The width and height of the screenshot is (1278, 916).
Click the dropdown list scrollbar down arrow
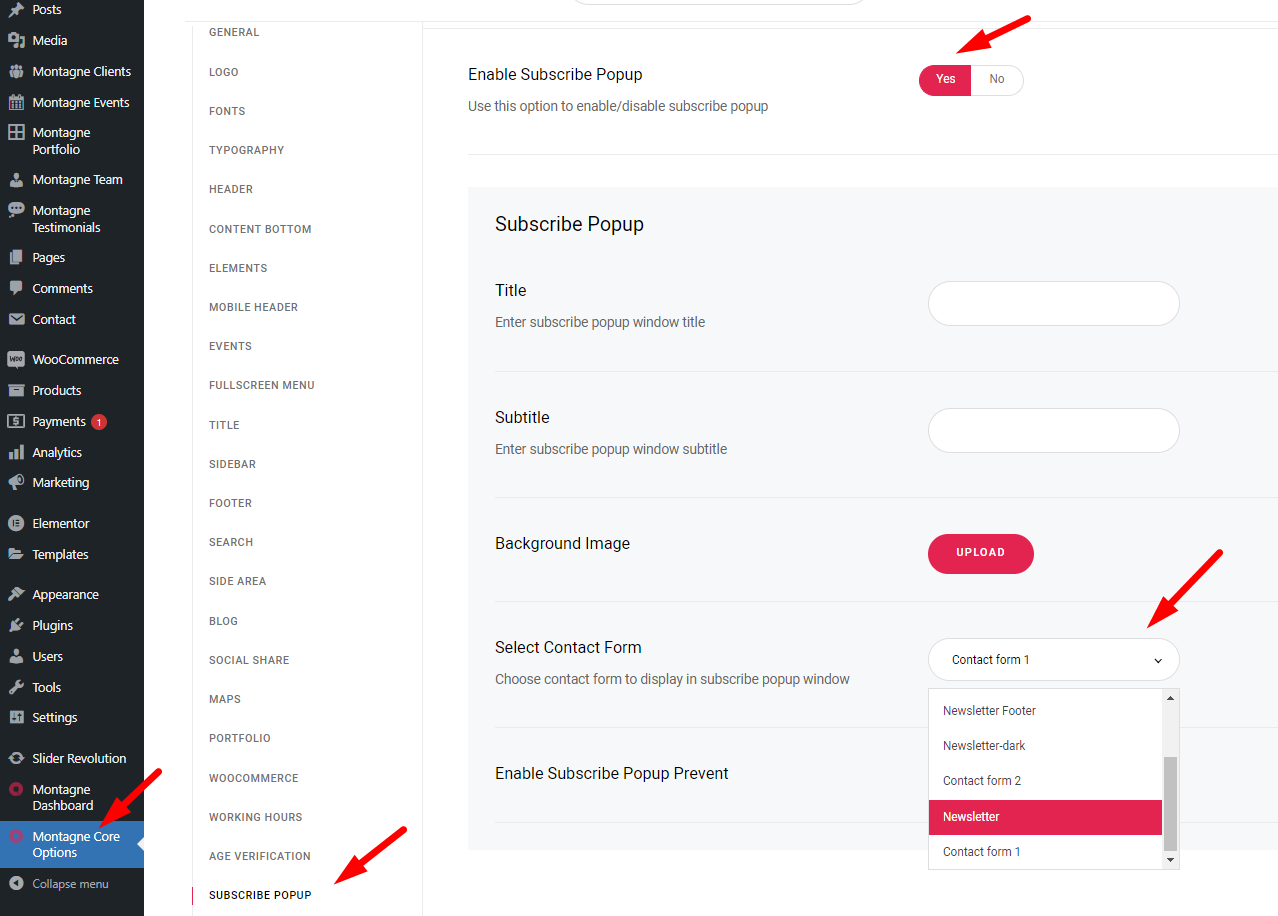click(1170, 860)
